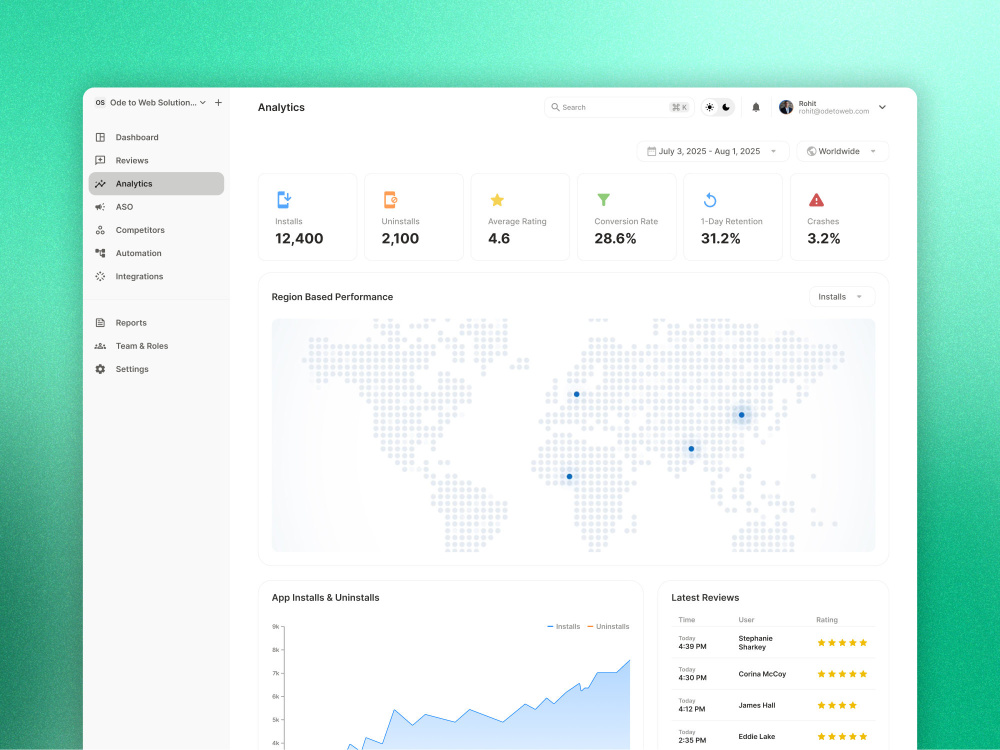The image size is (1000, 750).
Task: Open notifications bell
Action: pos(756,107)
